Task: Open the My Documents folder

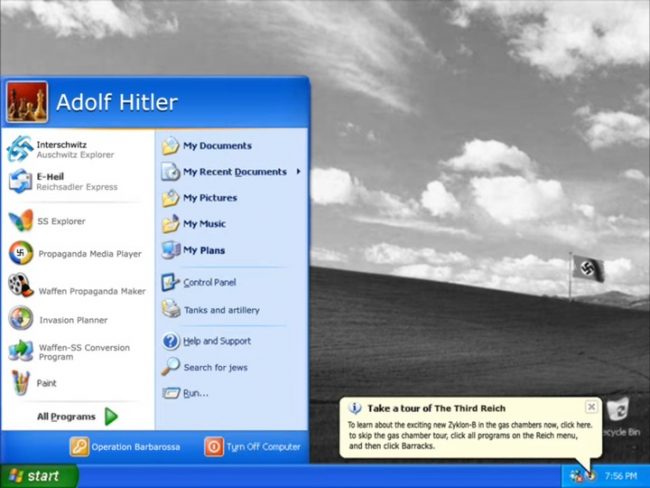Action: 207,146
